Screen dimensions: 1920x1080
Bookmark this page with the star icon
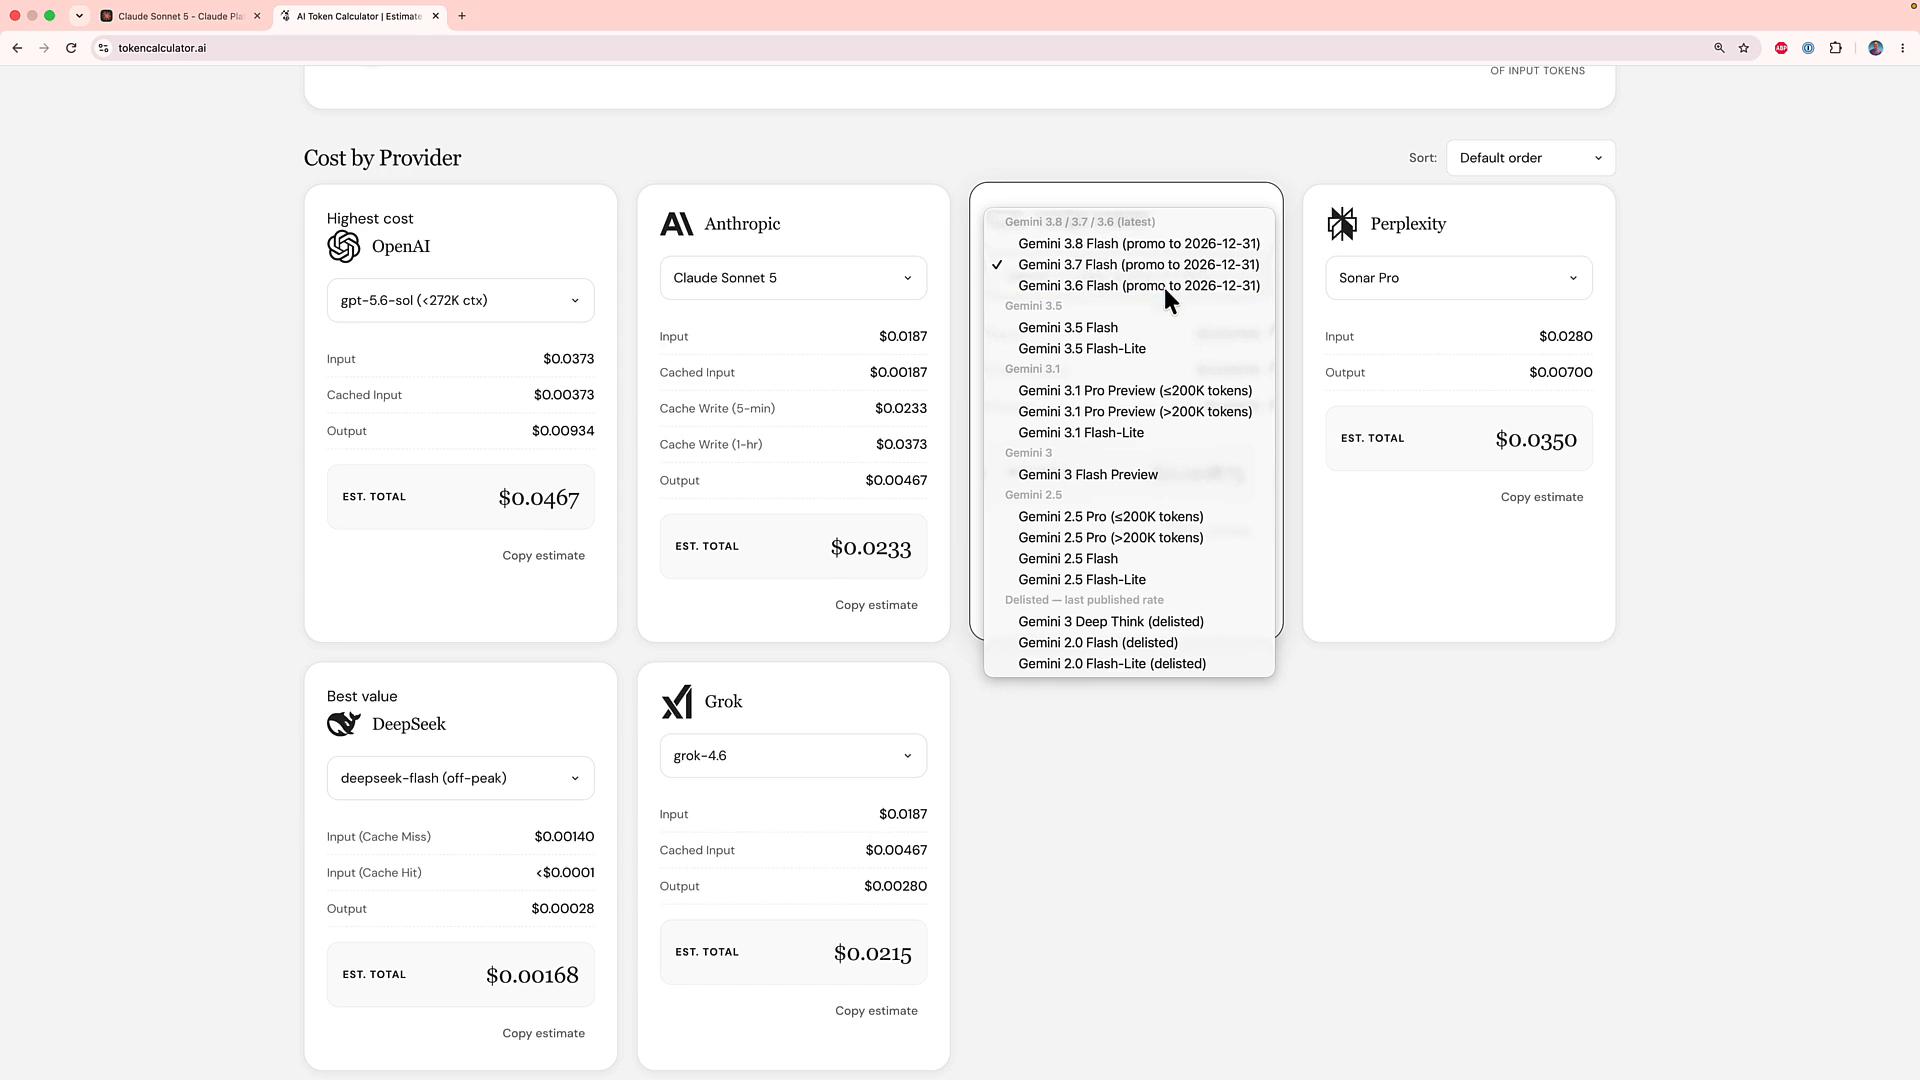pyautogui.click(x=1744, y=48)
